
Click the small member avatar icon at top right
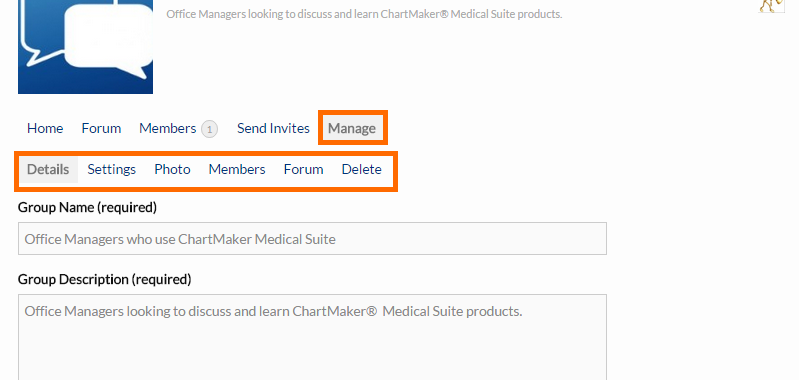point(771,6)
